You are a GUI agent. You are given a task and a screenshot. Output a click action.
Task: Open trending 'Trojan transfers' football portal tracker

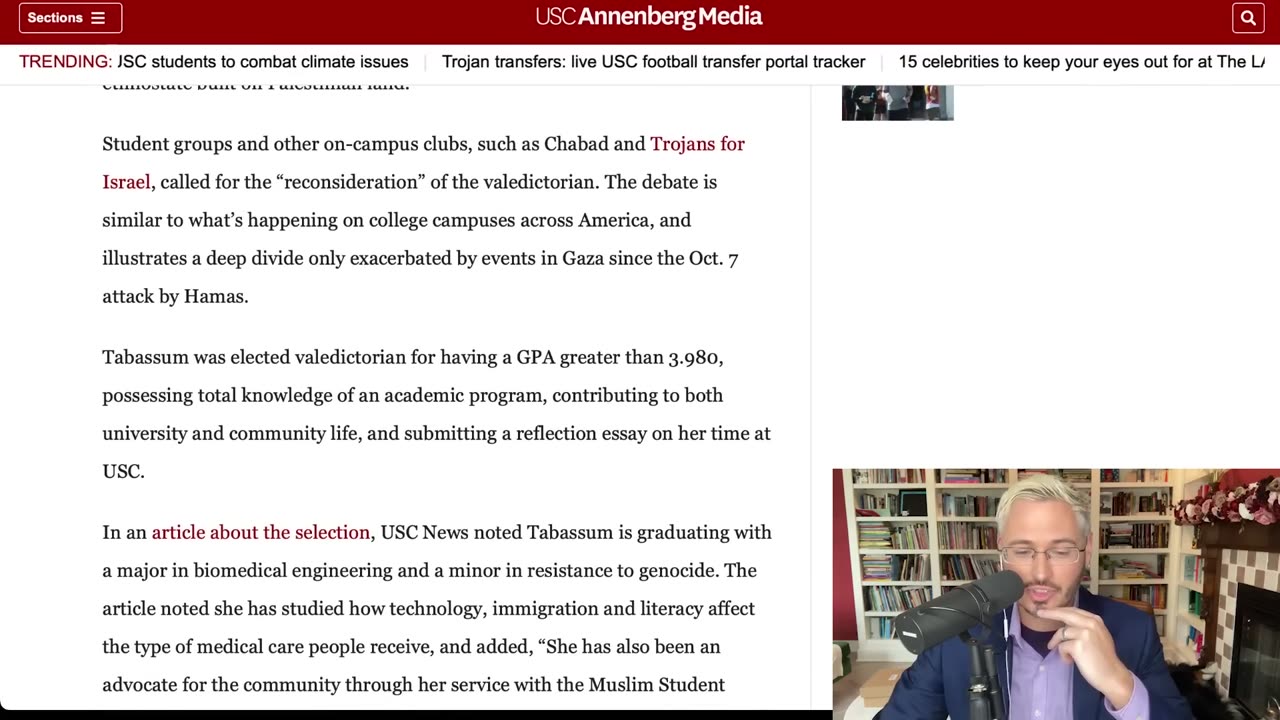coord(654,62)
